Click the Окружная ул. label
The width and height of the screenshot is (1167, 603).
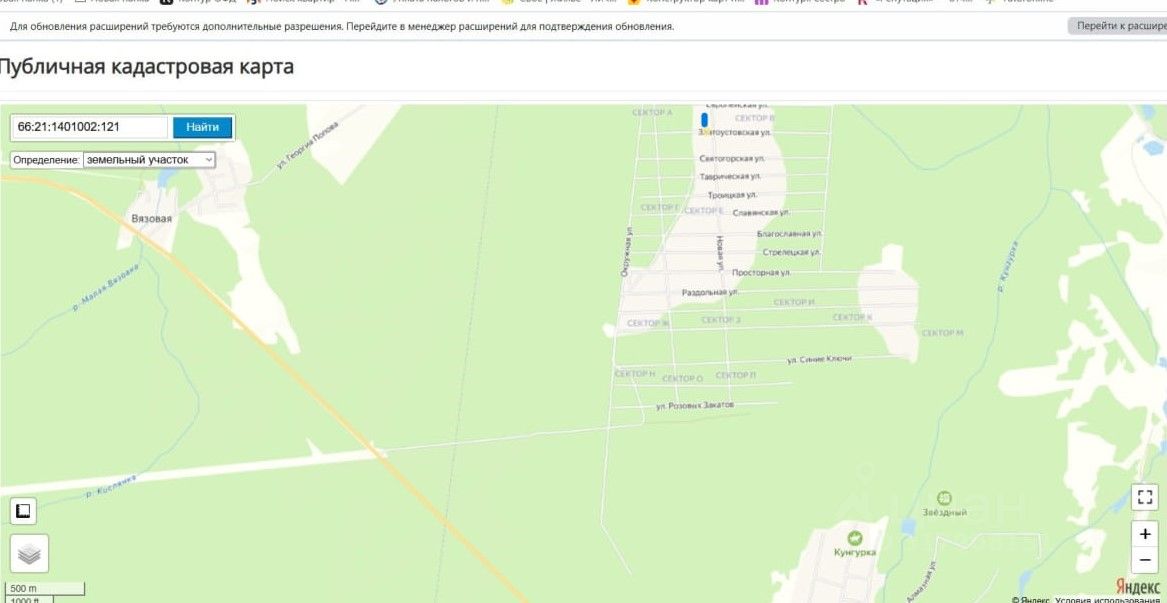pos(627,252)
